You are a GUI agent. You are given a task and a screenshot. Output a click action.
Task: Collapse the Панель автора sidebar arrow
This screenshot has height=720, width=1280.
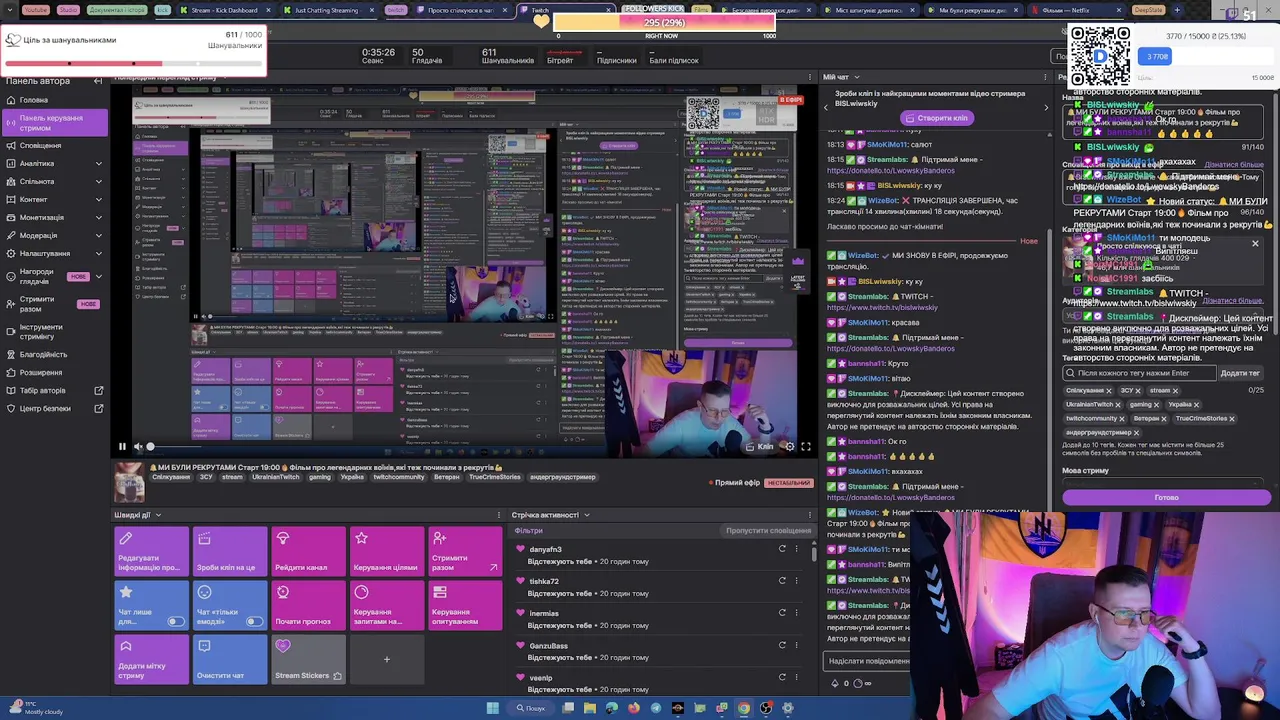[x=98, y=81]
